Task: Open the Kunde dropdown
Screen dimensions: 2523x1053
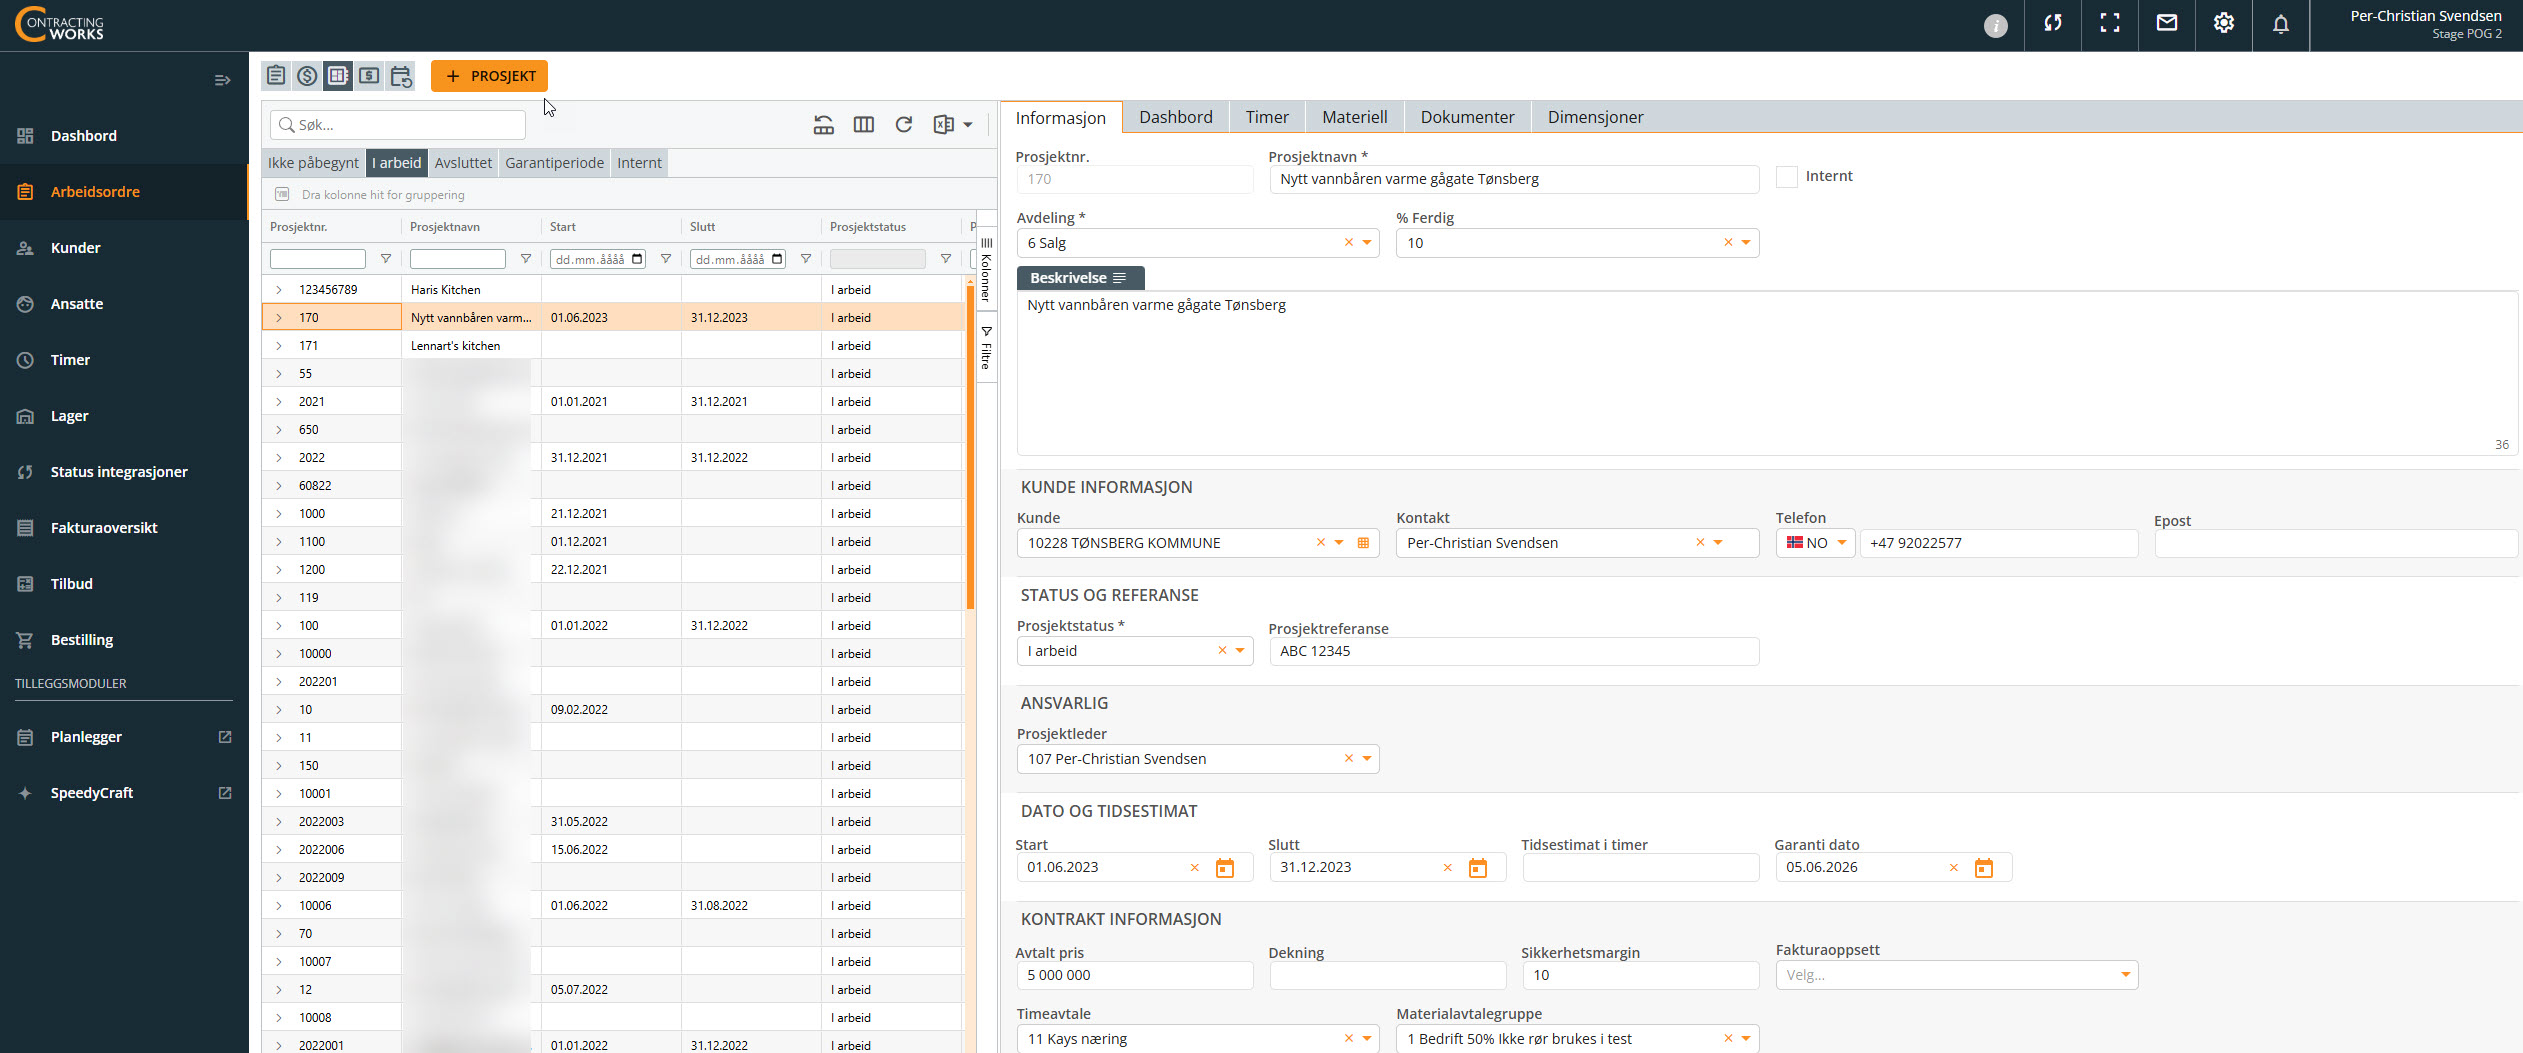Action: [x=1339, y=543]
